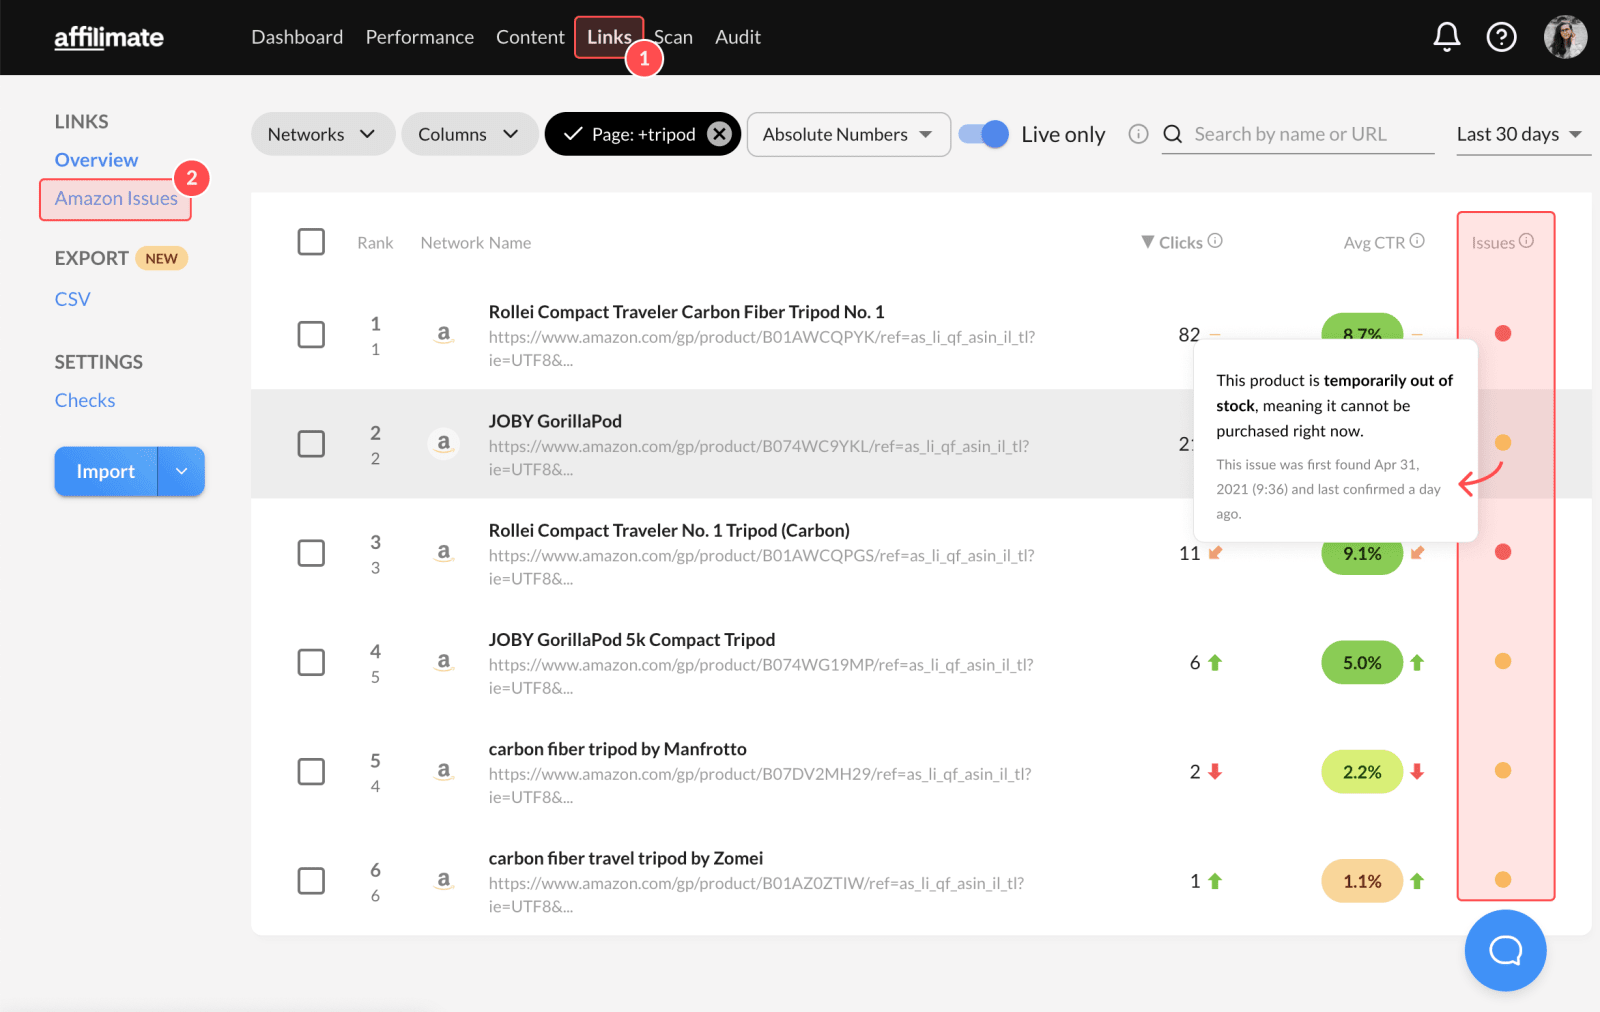Click the Issues column info icon
The width and height of the screenshot is (1600, 1012).
click(1526, 241)
